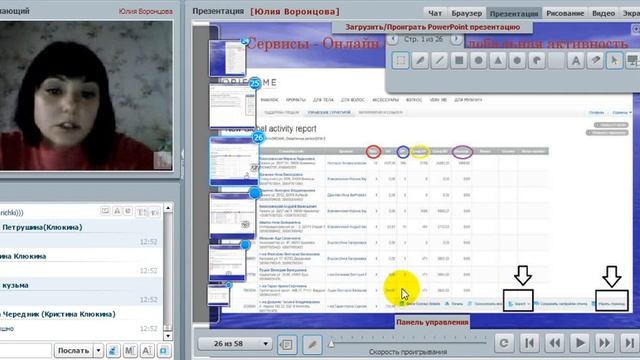Click the panel divider collapse handle
This screenshot has width=640, height=360.
tap(182, 163)
